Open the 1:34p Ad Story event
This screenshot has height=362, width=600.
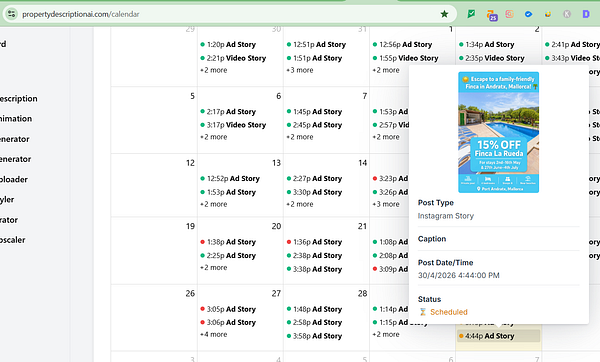pyautogui.click(x=486, y=44)
